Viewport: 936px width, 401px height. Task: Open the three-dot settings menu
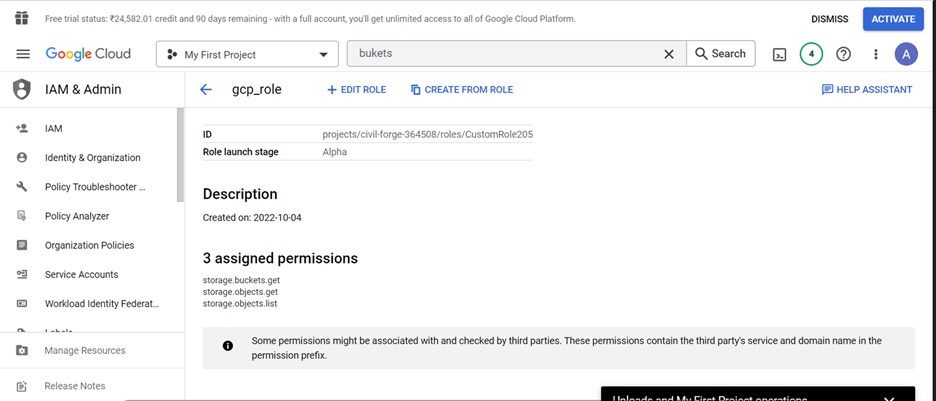pos(876,54)
